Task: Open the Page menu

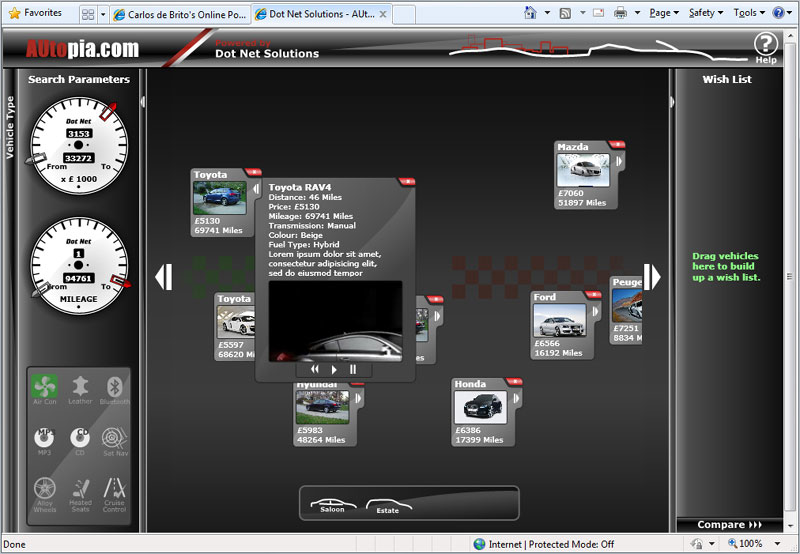Action: pos(664,13)
